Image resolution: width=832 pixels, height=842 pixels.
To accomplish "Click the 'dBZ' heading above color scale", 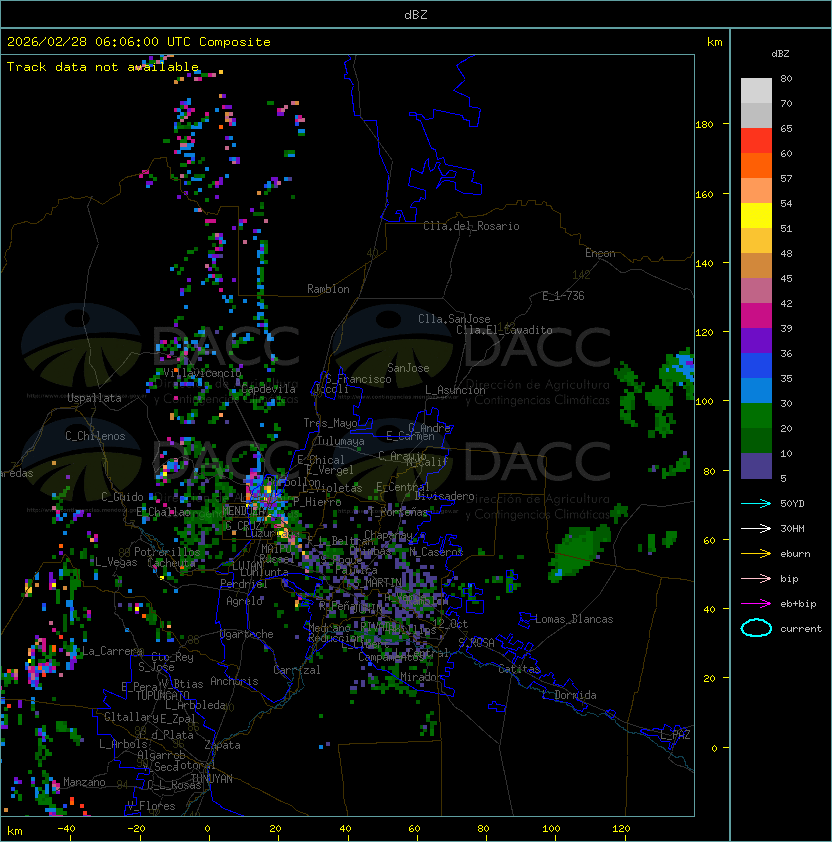I will (780, 54).
